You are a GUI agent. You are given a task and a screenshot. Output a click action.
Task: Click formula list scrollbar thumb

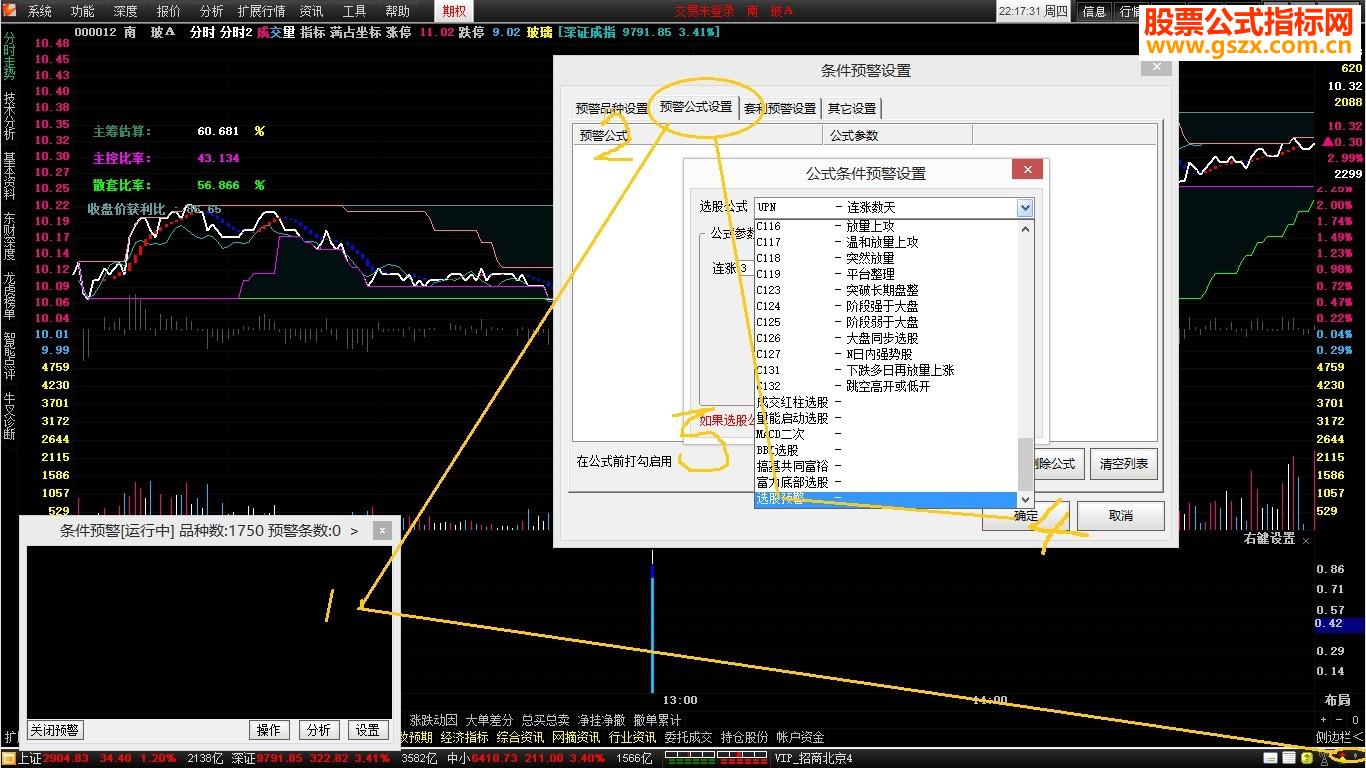pos(1024,463)
